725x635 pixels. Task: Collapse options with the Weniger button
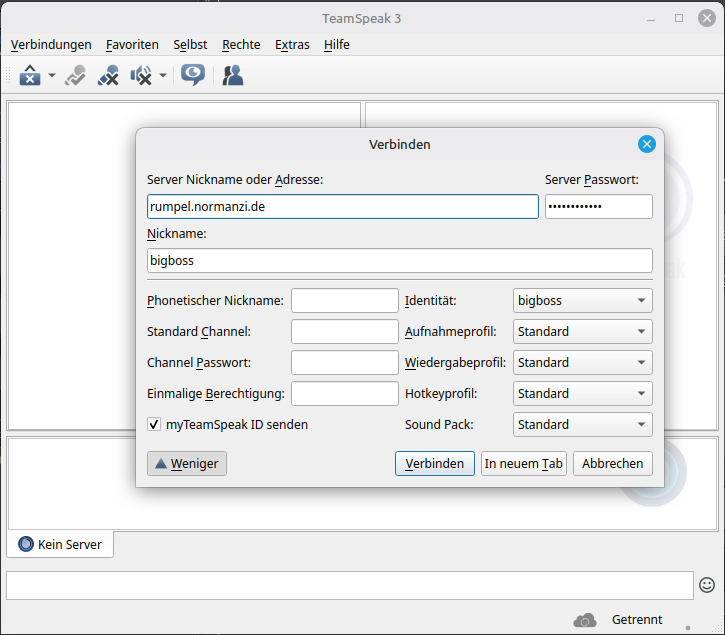(187, 463)
